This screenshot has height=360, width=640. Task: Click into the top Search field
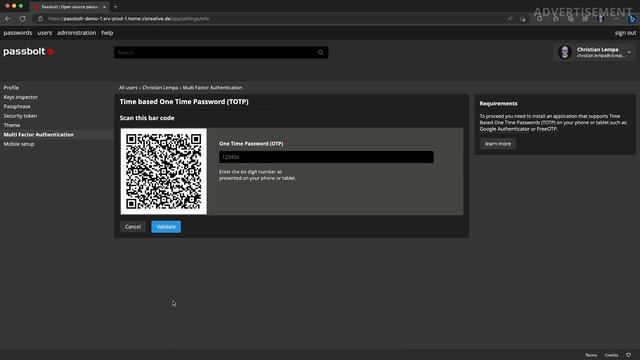pyautogui.click(x=221, y=52)
